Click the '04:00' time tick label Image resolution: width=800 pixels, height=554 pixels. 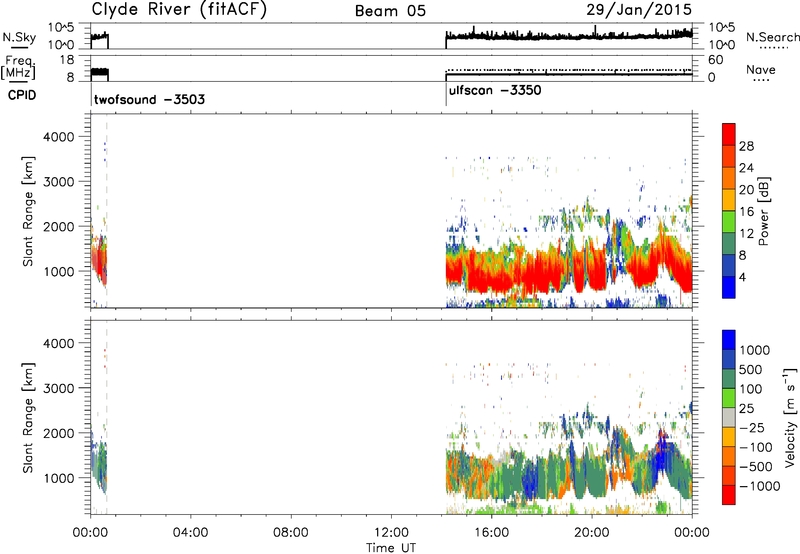190,533
